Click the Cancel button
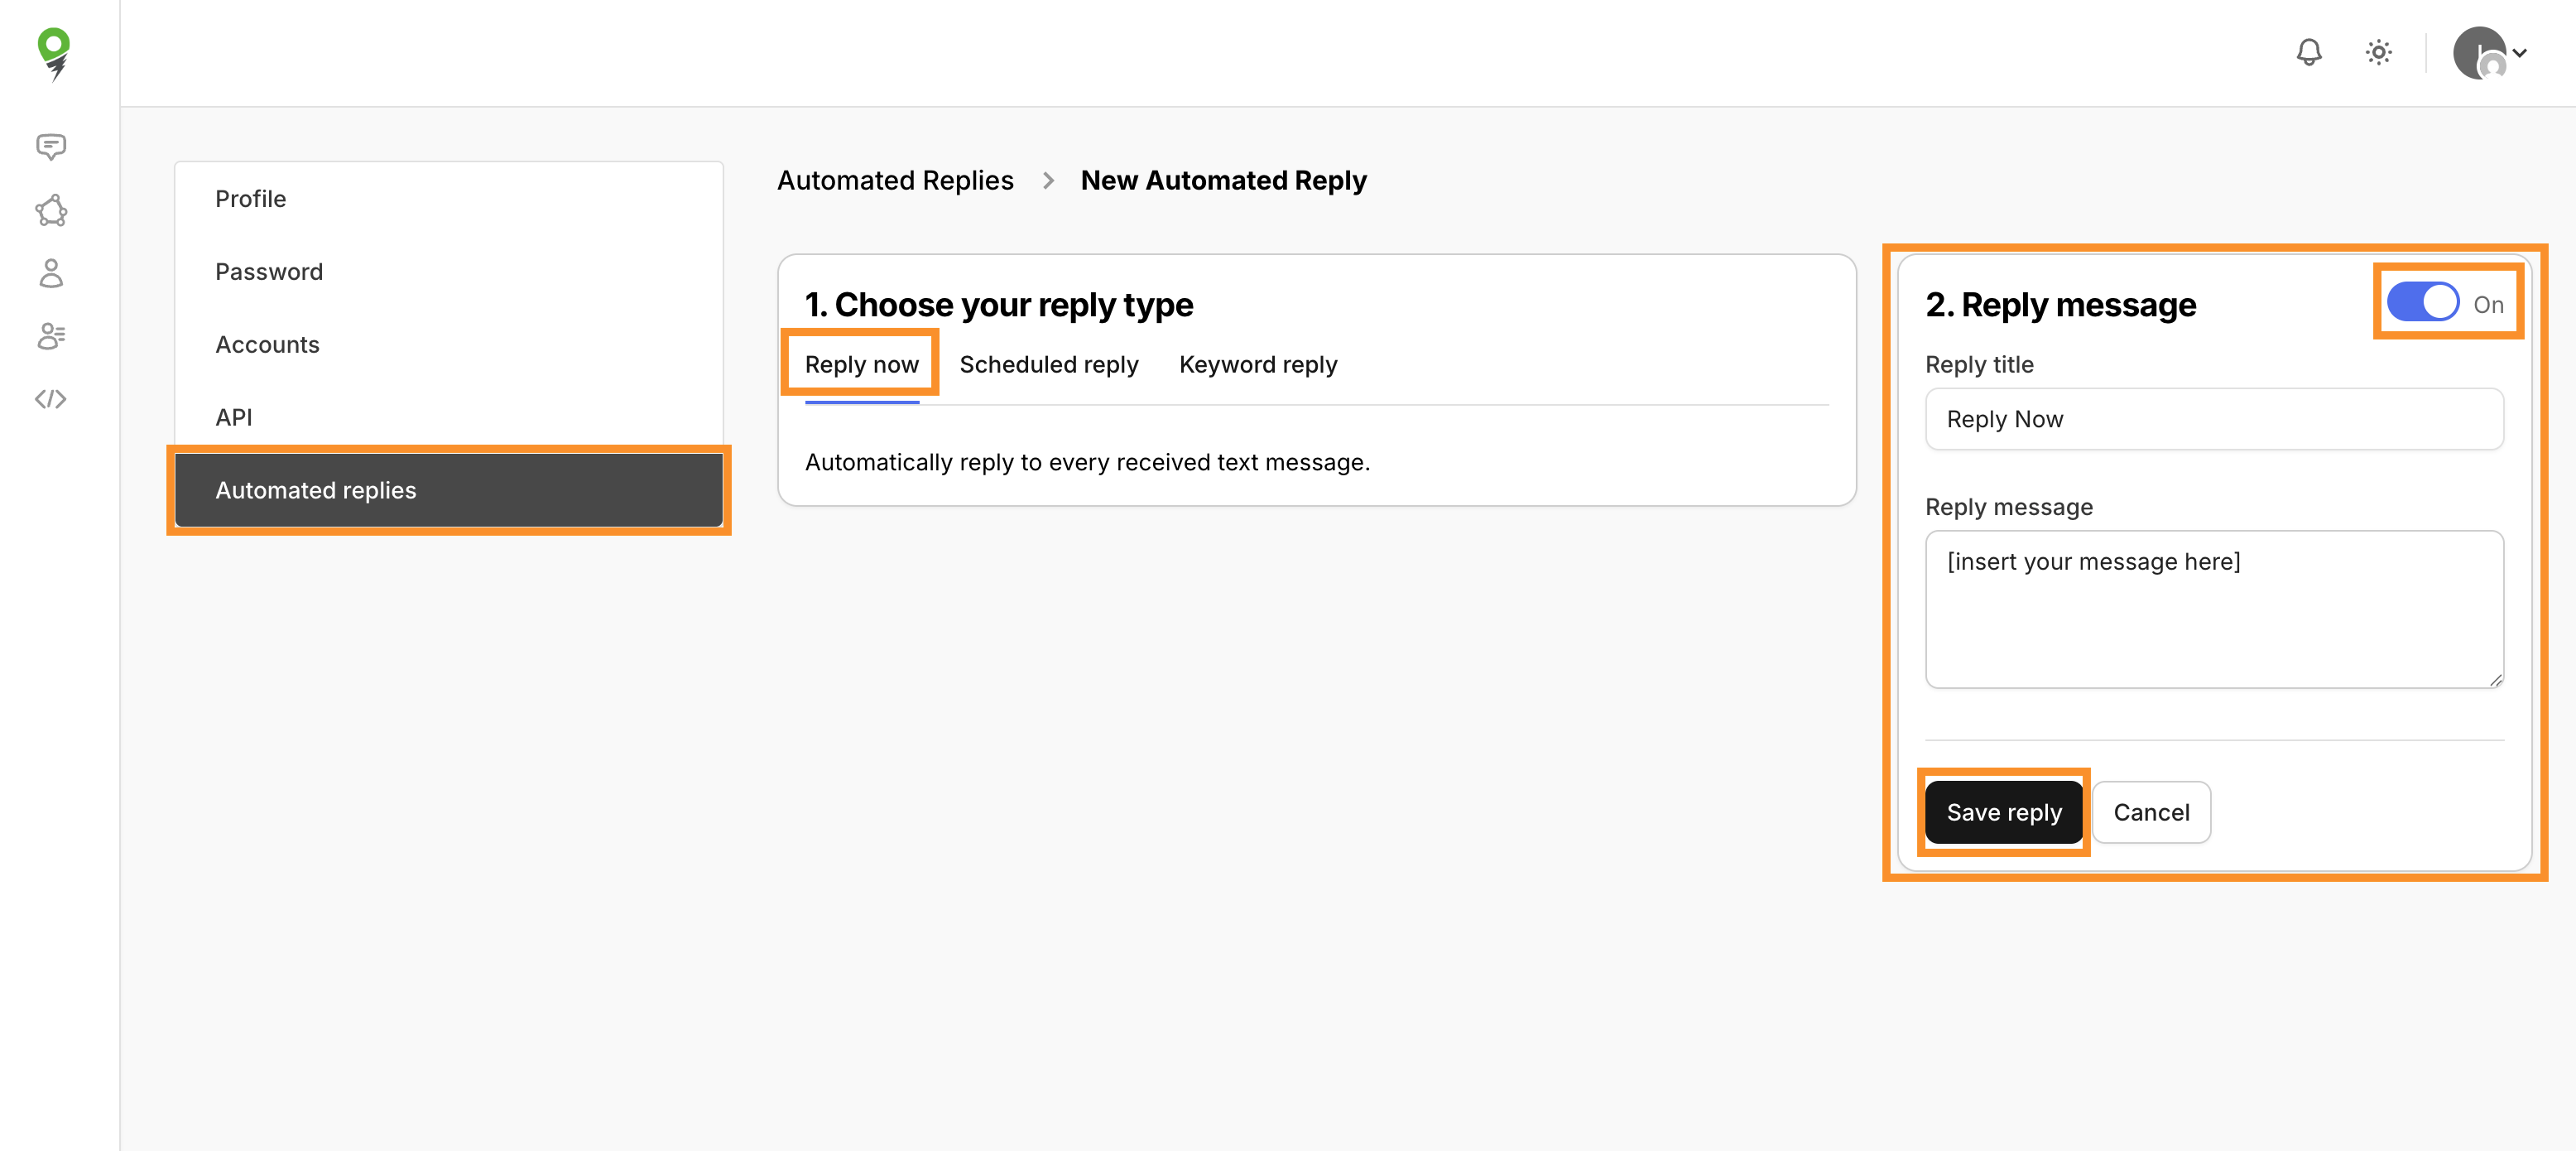 (2150, 812)
